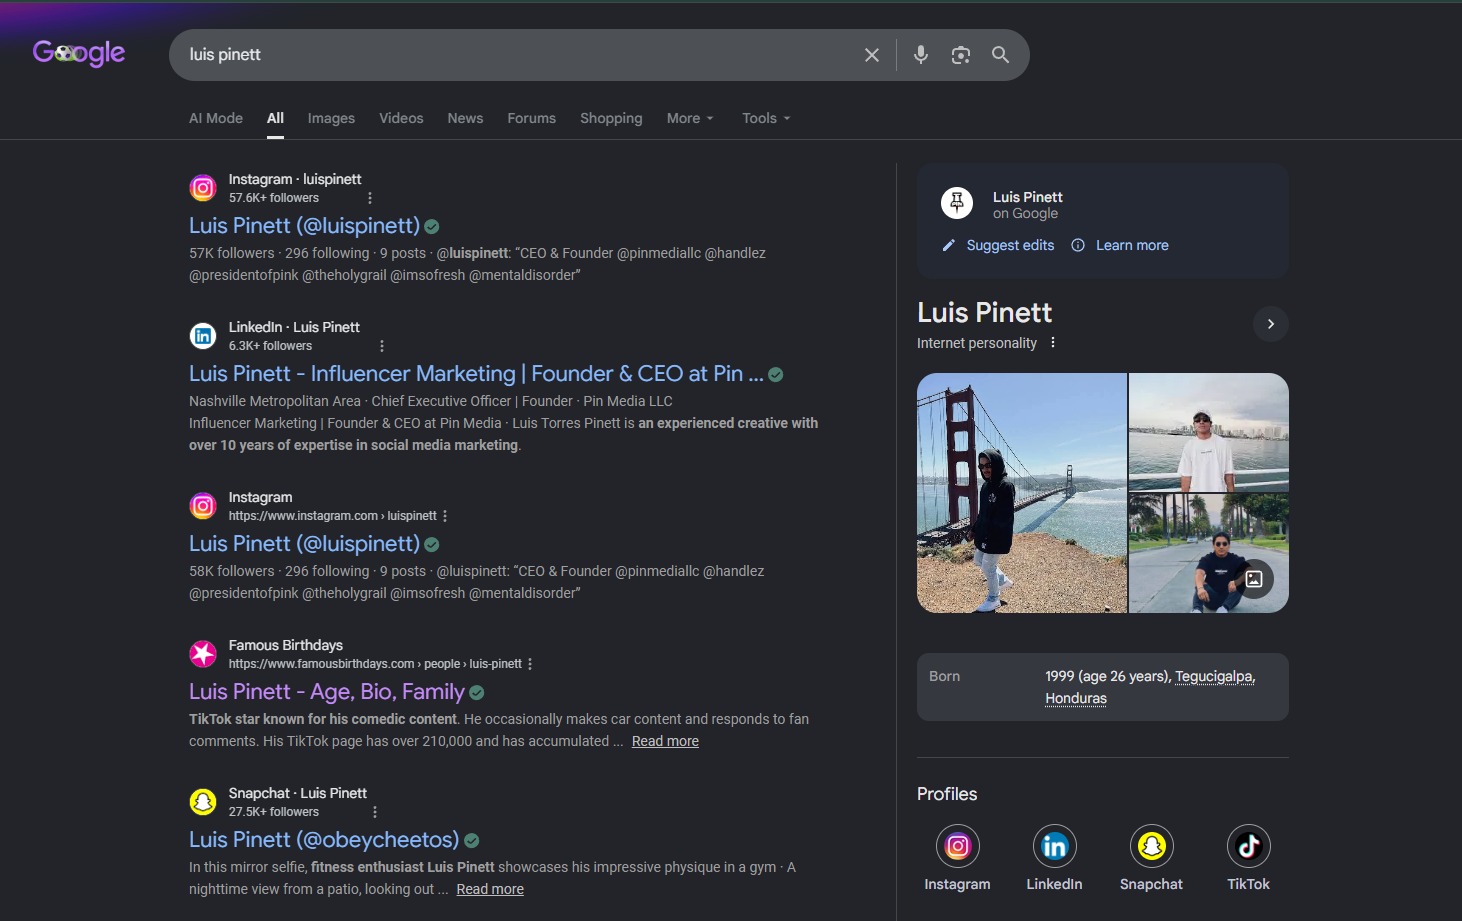This screenshot has width=1462, height=921.
Task: Open search by image camera icon
Action: tap(961, 55)
